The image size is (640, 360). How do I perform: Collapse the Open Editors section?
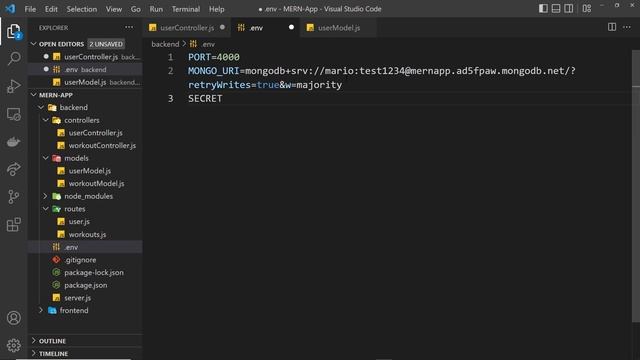tap(33, 44)
